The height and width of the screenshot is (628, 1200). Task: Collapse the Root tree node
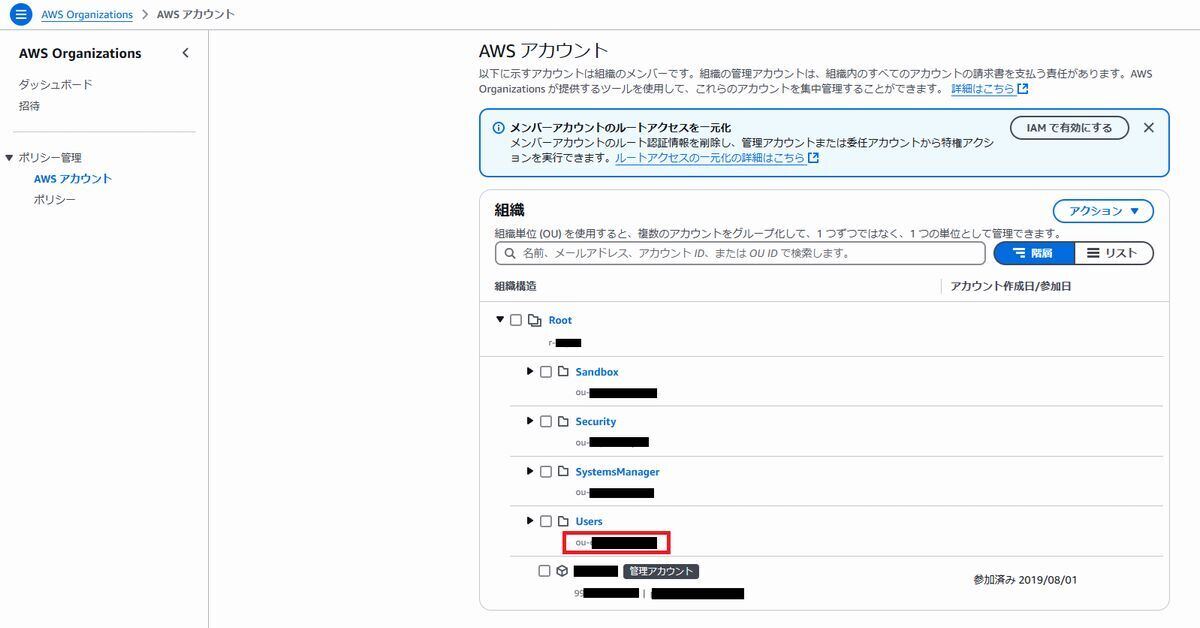pos(500,320)
